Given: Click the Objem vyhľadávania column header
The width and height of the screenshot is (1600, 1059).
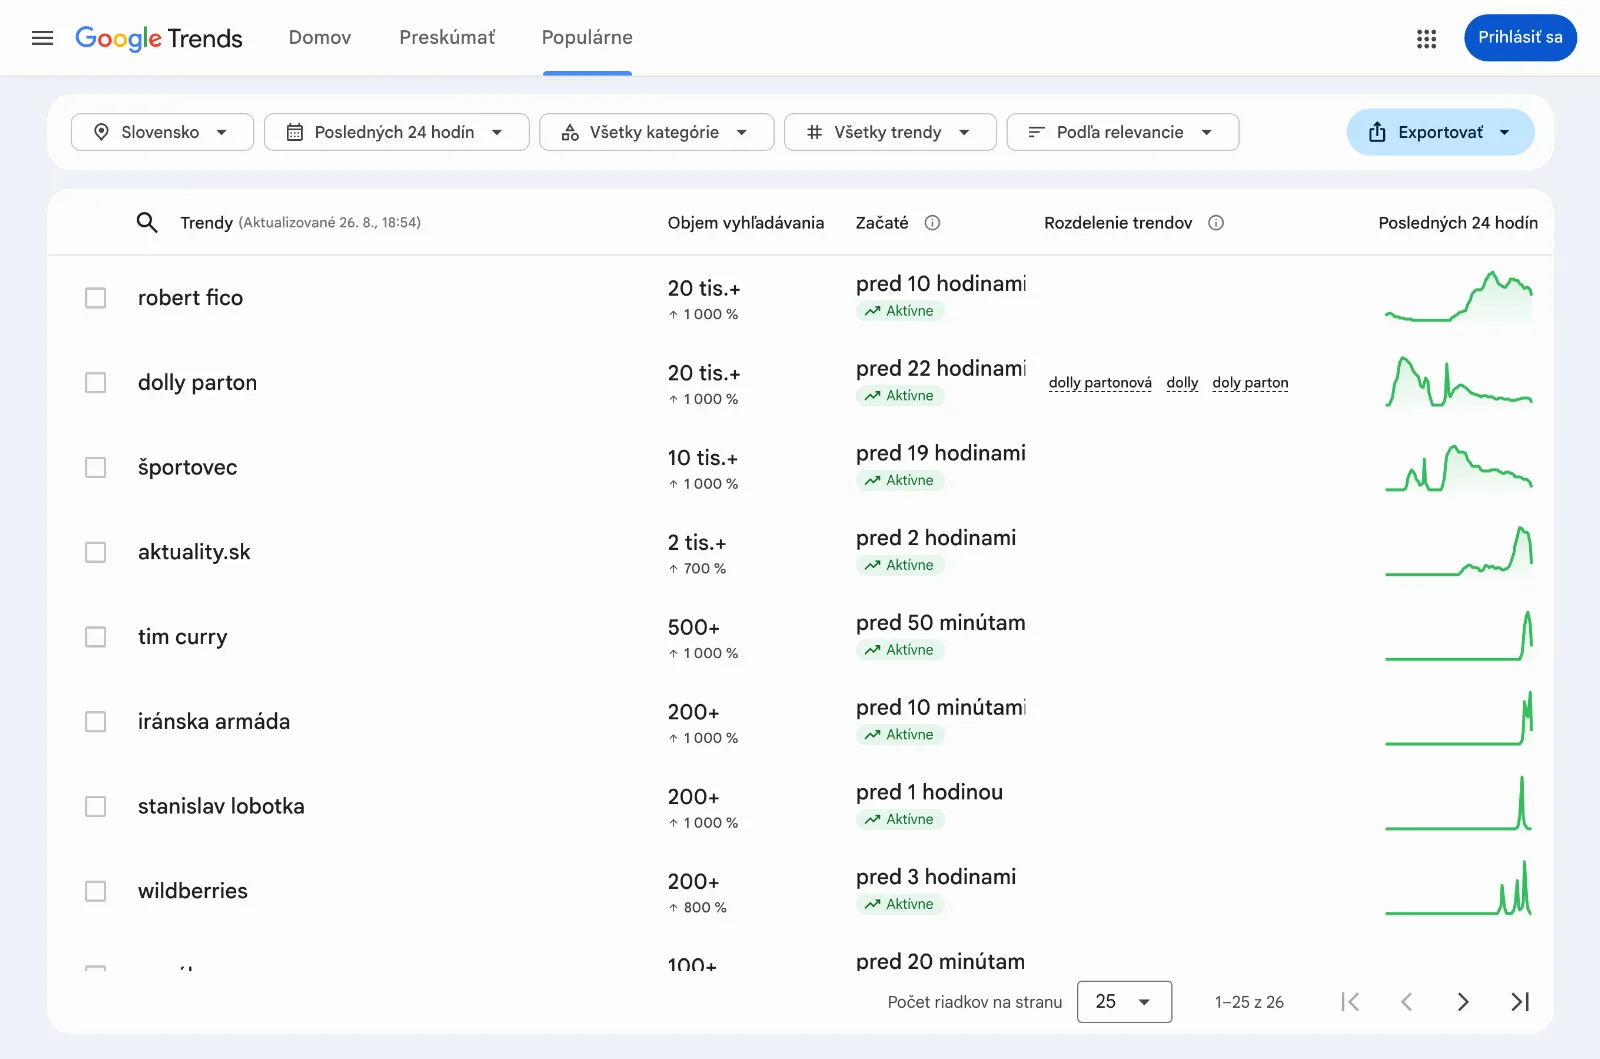Looking at the screenshot, I should tap(746, 223).
